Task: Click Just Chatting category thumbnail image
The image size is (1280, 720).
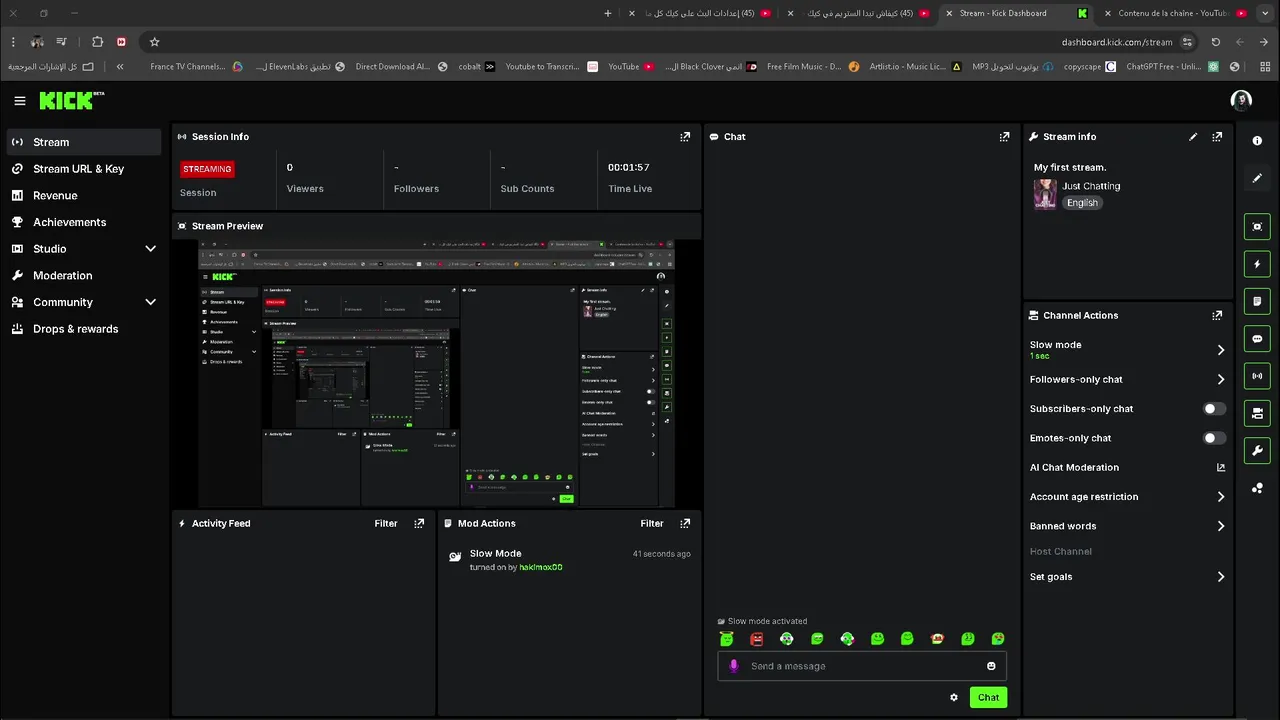Action: point(1045,194)
